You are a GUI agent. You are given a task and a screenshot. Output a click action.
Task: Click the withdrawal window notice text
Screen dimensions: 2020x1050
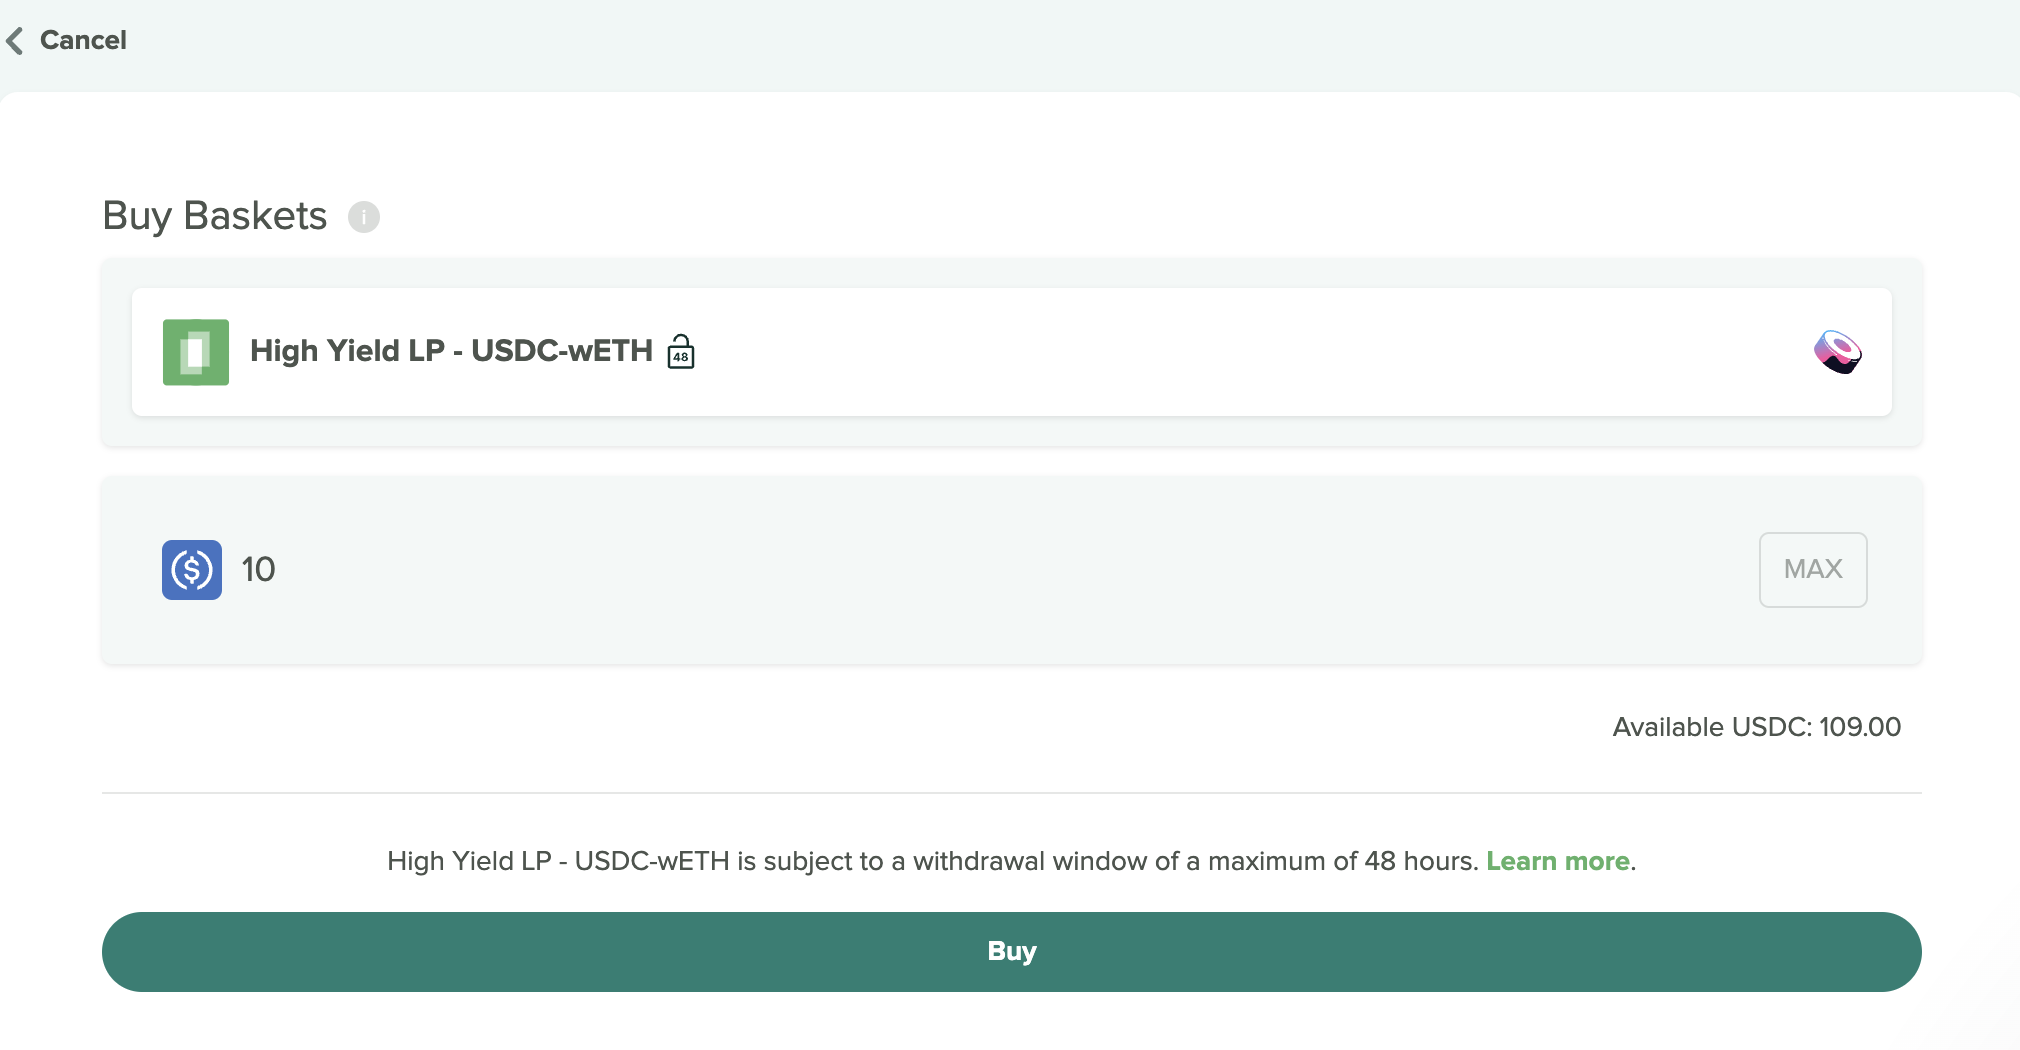click(1011, 861)
